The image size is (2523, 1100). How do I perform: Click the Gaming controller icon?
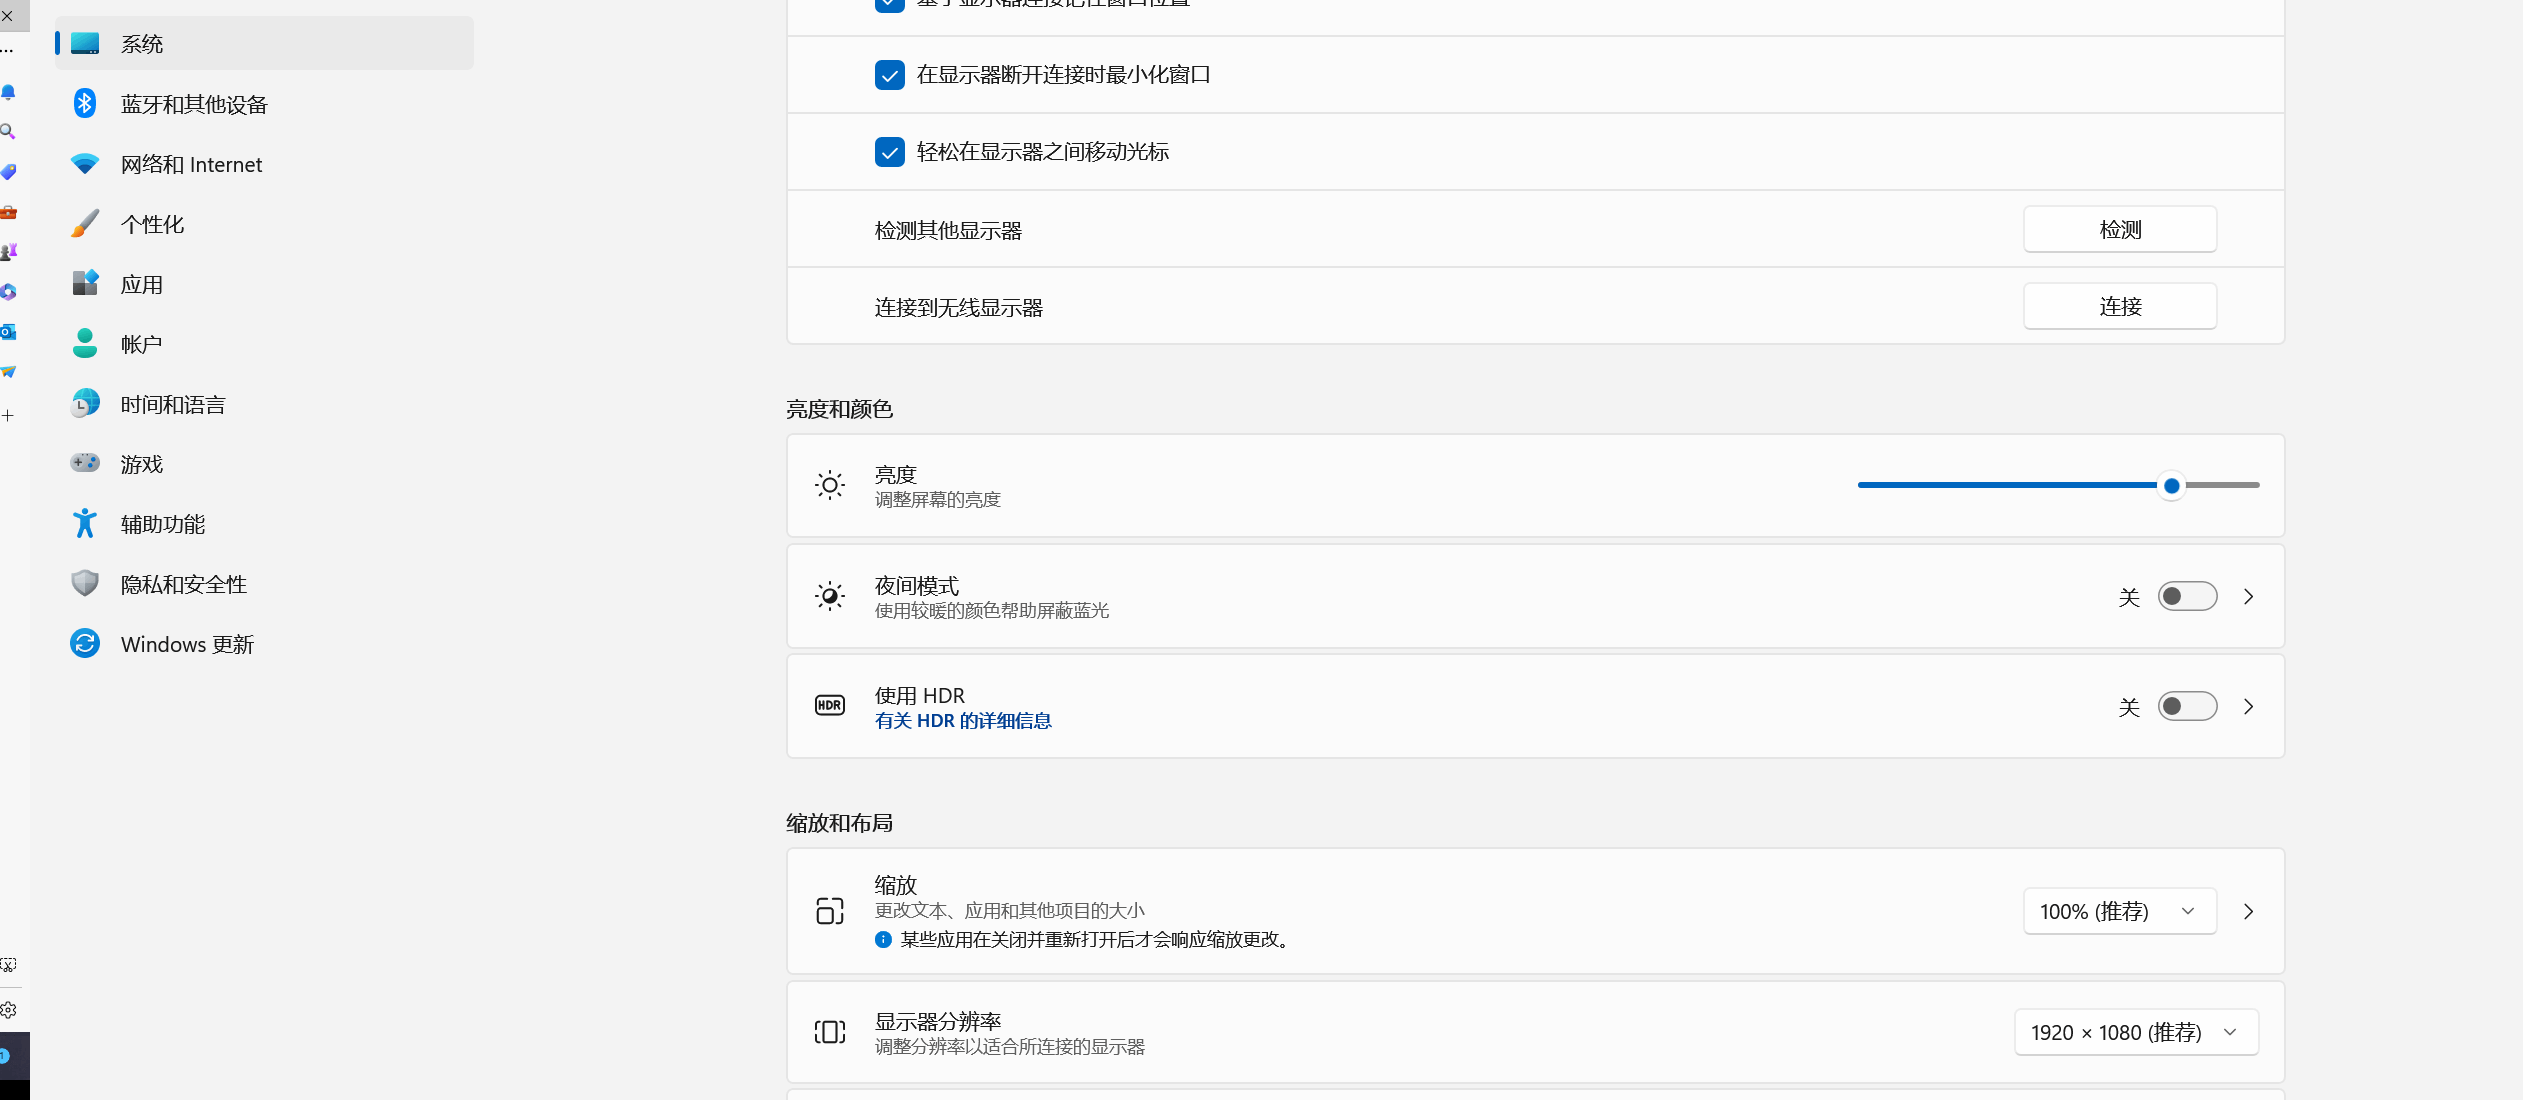(x=85, y=463)
